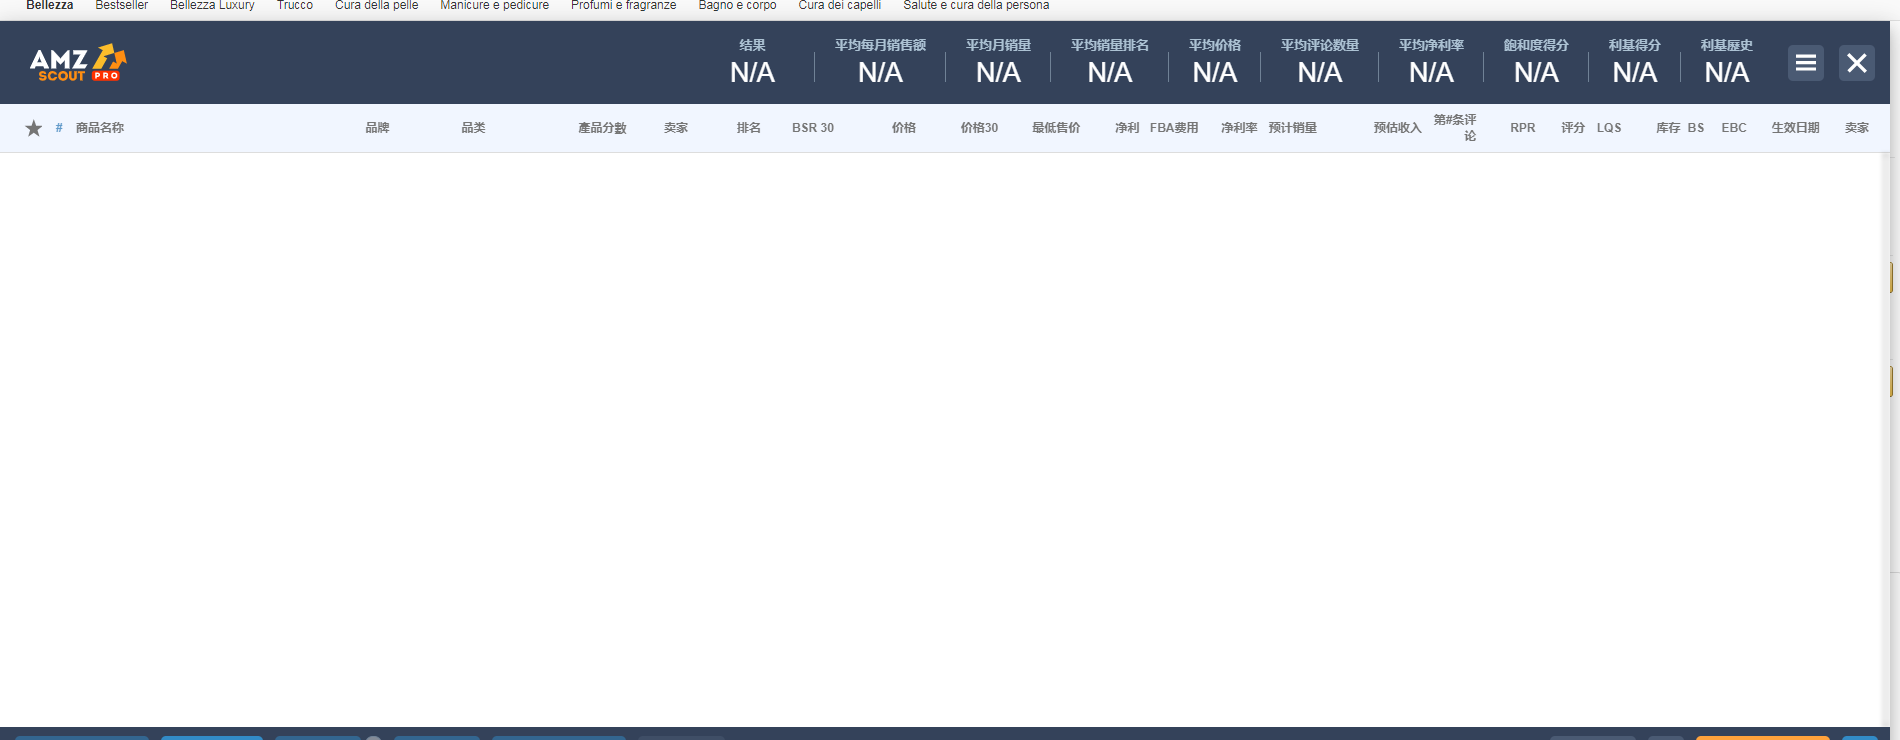Click the 品类 column header
This screenshot has width=1900, height=740.
(x=473, y=128)
